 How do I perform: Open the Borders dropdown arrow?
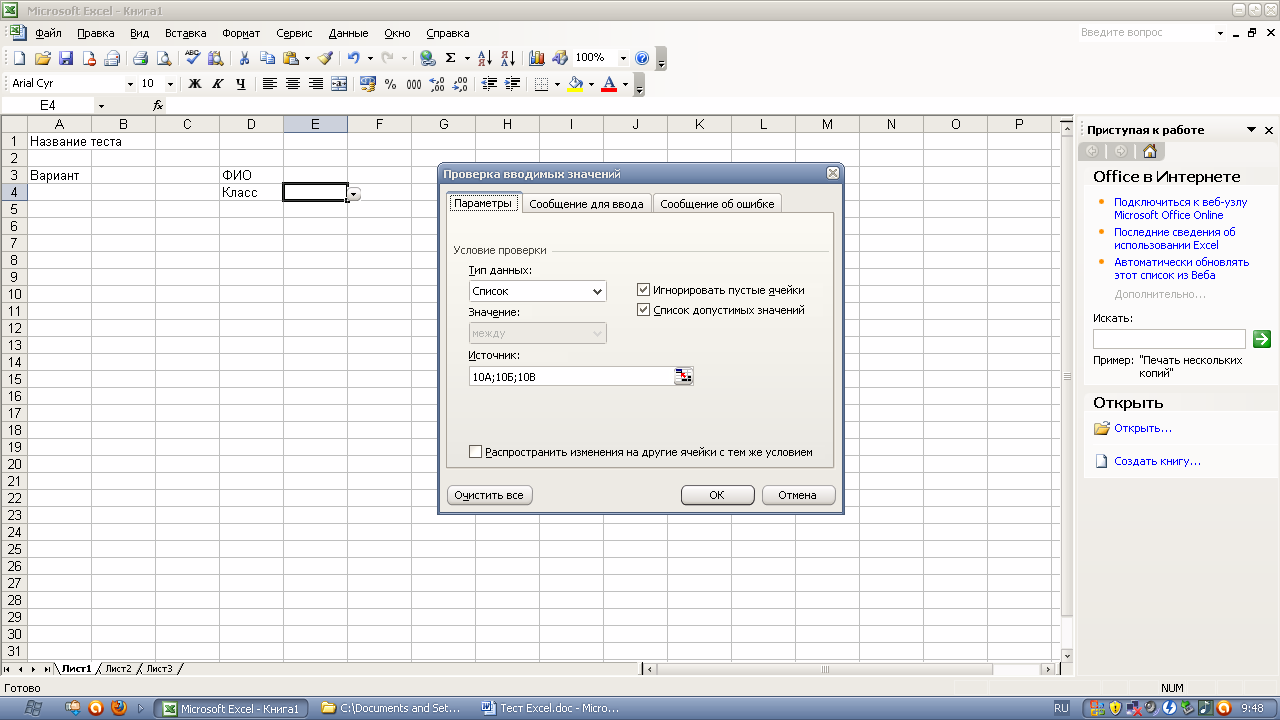tap(556, 84)
